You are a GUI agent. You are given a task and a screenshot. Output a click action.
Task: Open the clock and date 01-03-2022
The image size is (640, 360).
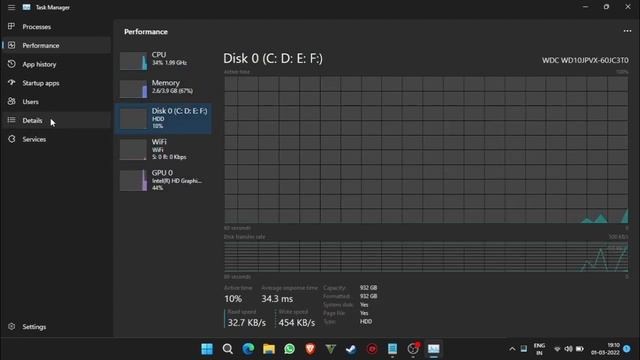605,349
